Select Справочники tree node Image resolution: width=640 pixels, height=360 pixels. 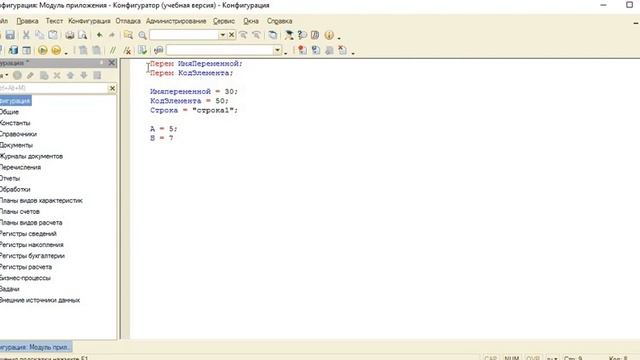18,134
